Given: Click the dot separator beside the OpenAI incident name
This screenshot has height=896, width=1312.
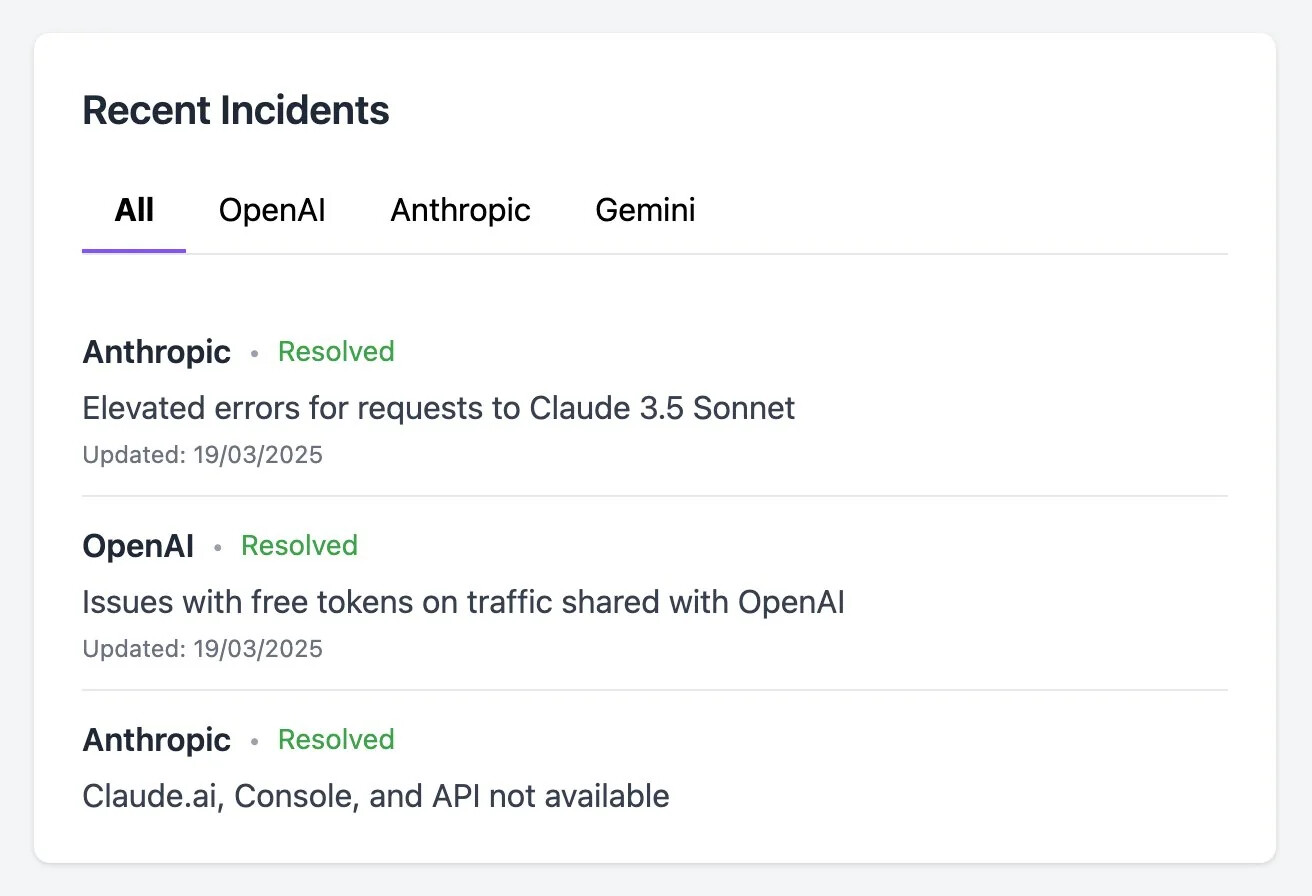Looking at the screenshot, I should click(218, 548).
